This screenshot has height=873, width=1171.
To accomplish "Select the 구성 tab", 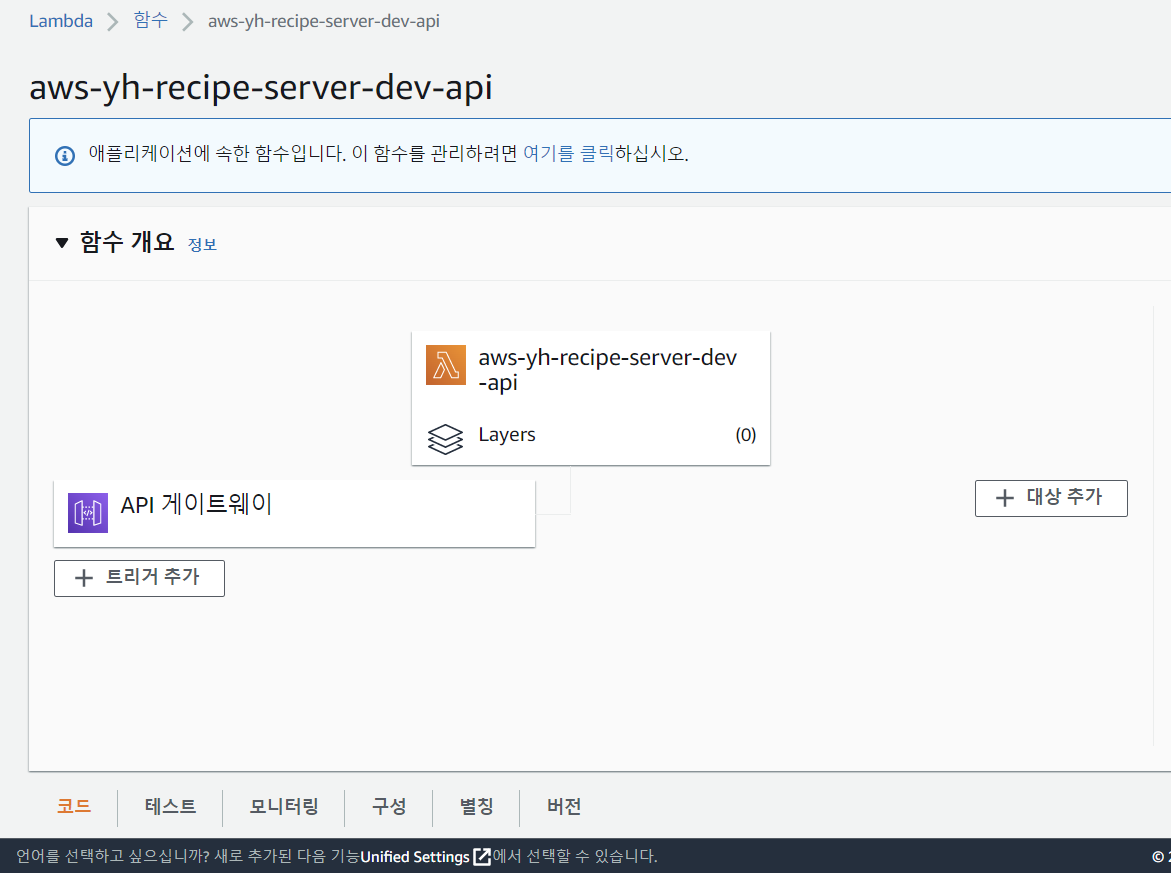I will 389,807.
